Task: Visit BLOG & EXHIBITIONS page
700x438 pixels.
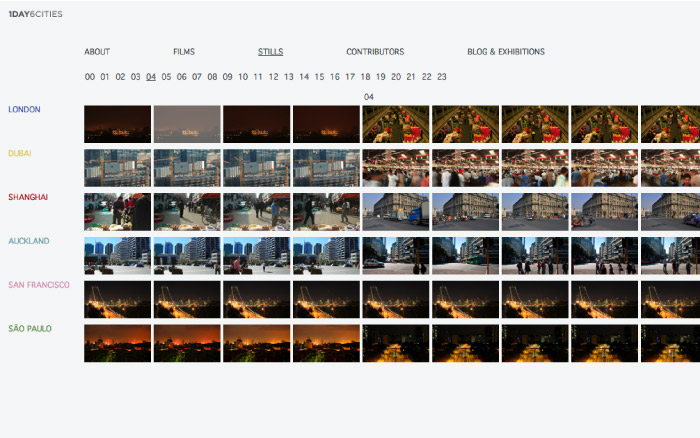Action: click(506, 52)
